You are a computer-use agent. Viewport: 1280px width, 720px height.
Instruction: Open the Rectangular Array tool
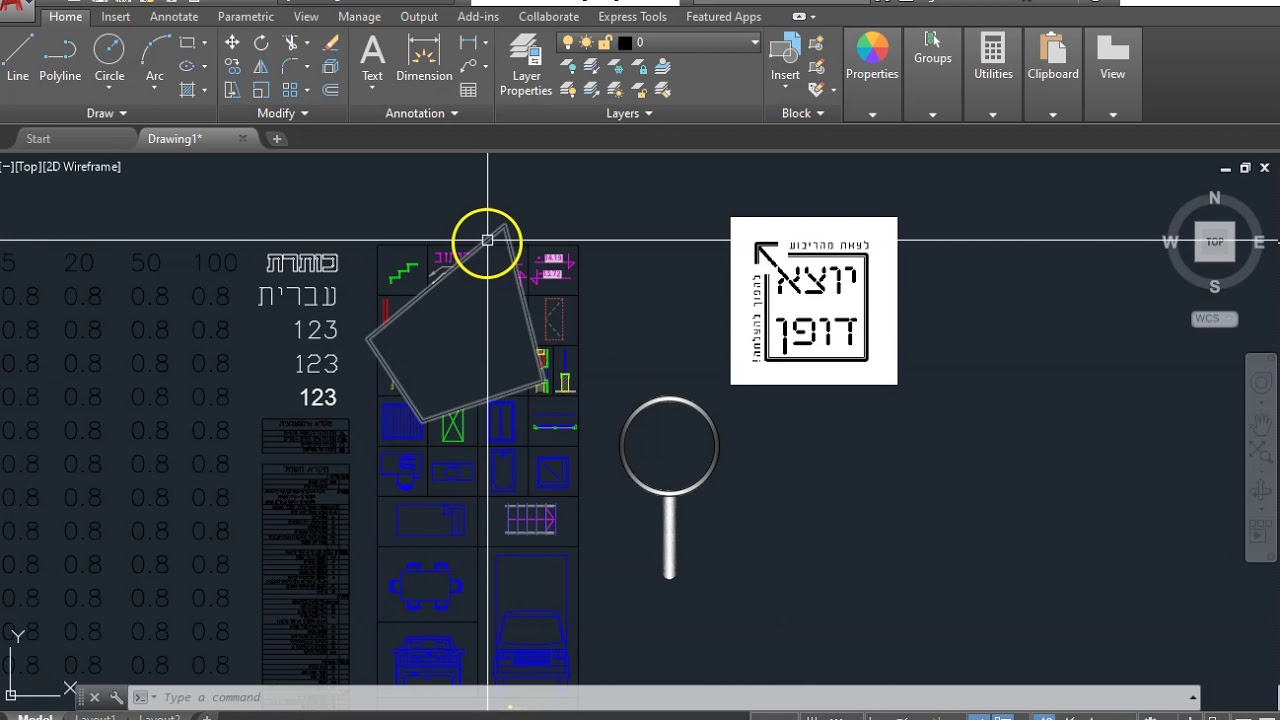click(291, 90)
